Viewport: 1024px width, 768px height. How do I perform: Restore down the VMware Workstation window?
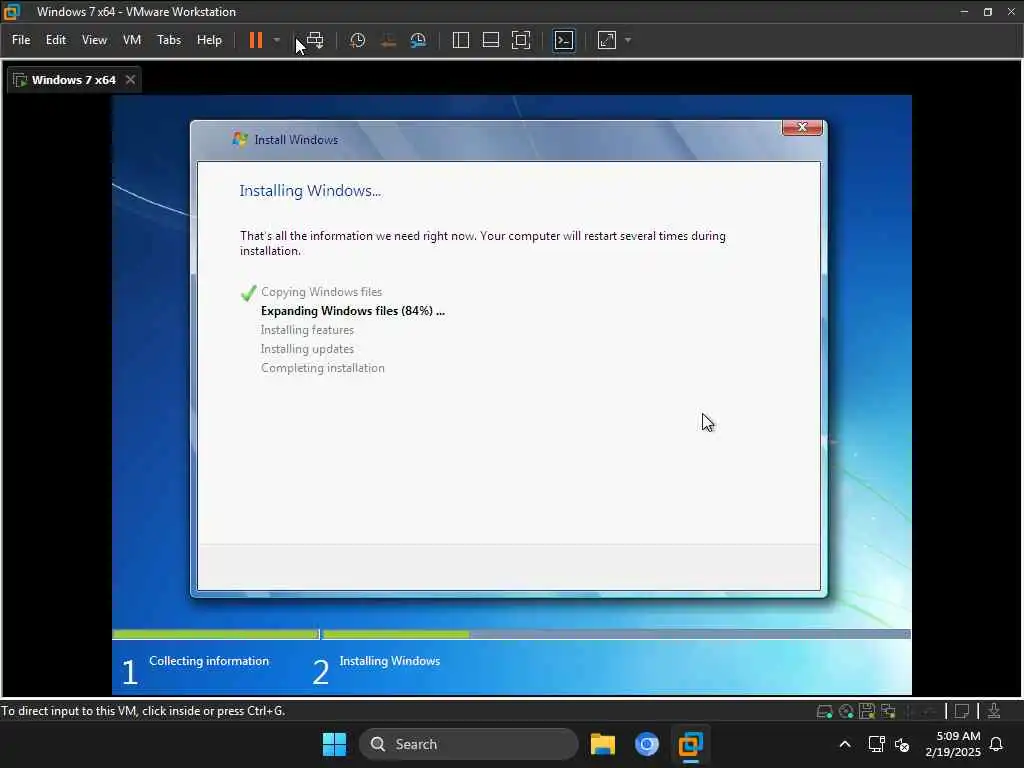[x=987, y=11]
